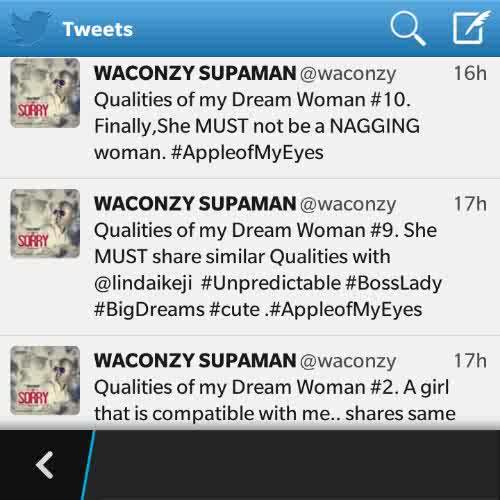Click @waconzy handle on second tweet
This screenshot has height=500, width=500.
tap(348, 204)
